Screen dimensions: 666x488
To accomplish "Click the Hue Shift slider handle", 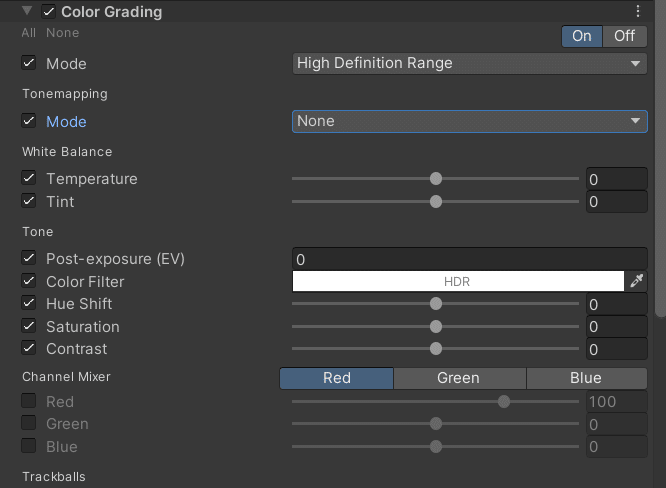I will (x=436, y=304).
